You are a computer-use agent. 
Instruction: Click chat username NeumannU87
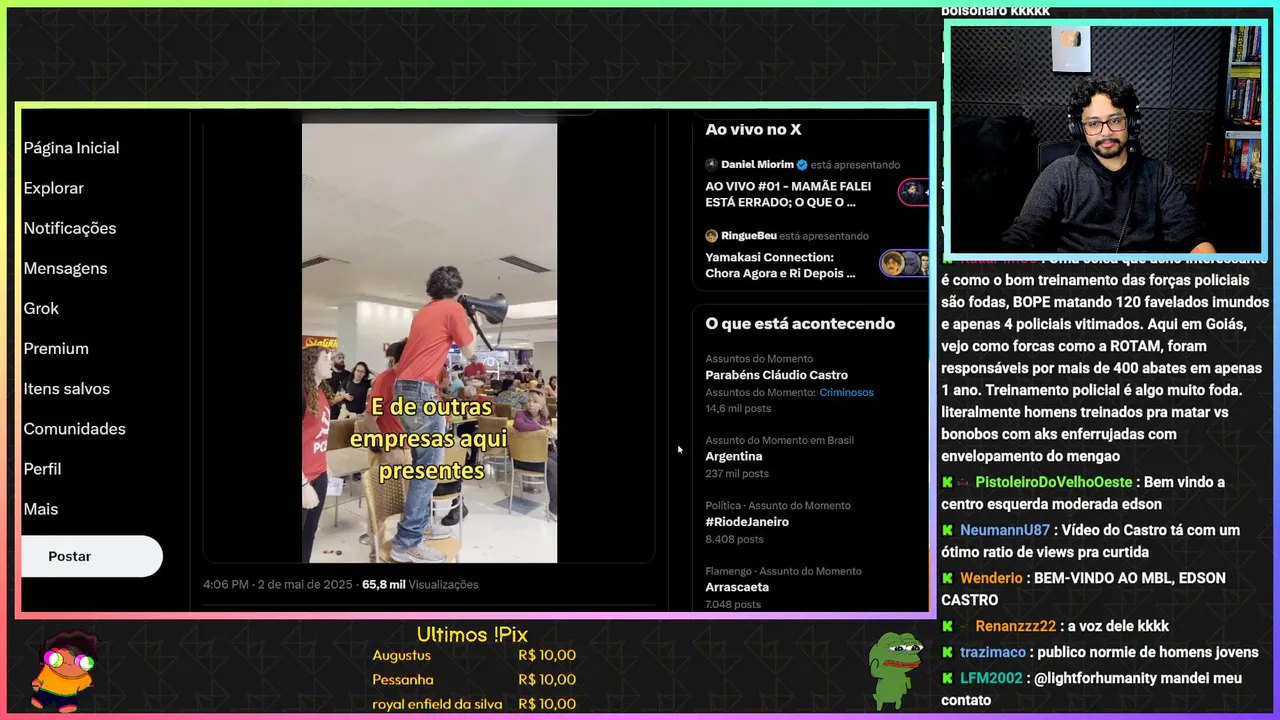[x=1005, y=530]
